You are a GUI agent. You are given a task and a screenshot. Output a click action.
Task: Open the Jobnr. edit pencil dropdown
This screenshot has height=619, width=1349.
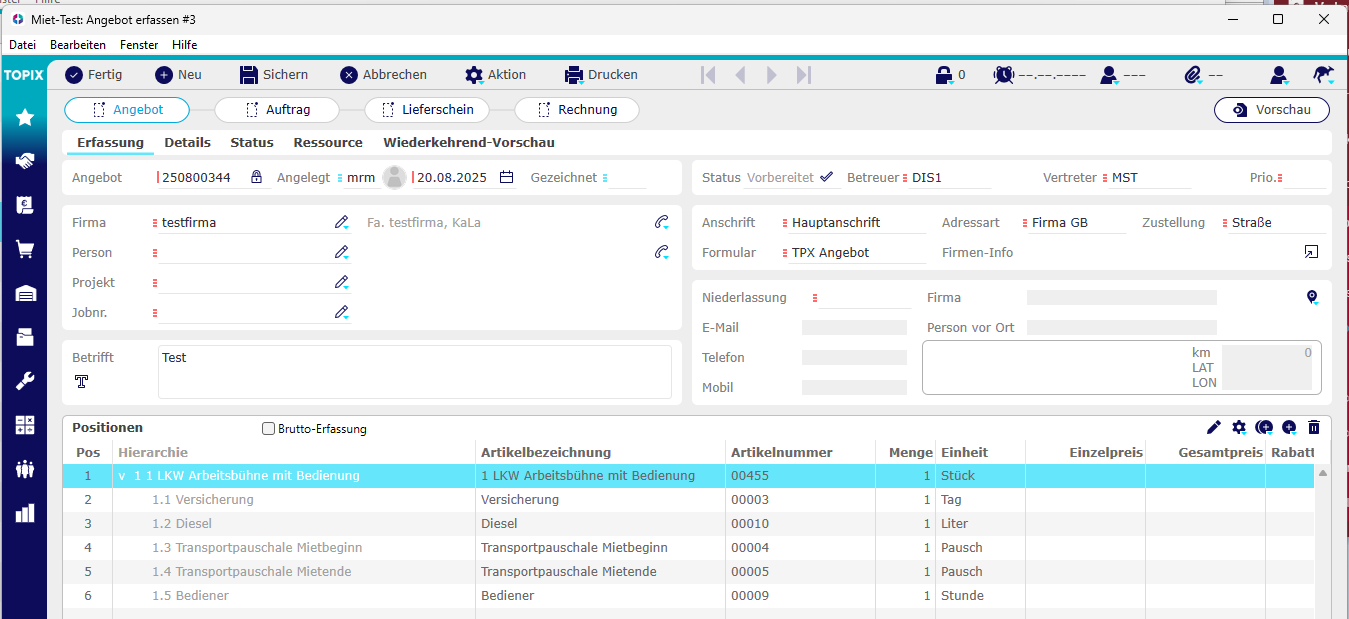(x=343, y=313)
